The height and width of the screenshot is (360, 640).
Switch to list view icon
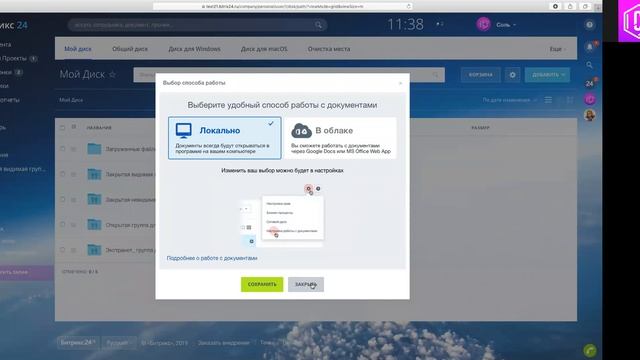[548, 100]
